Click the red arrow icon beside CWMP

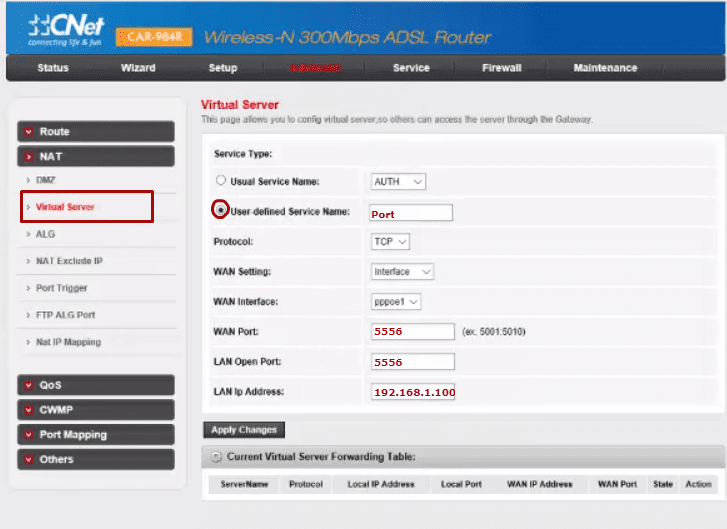(x=29, y=410)
